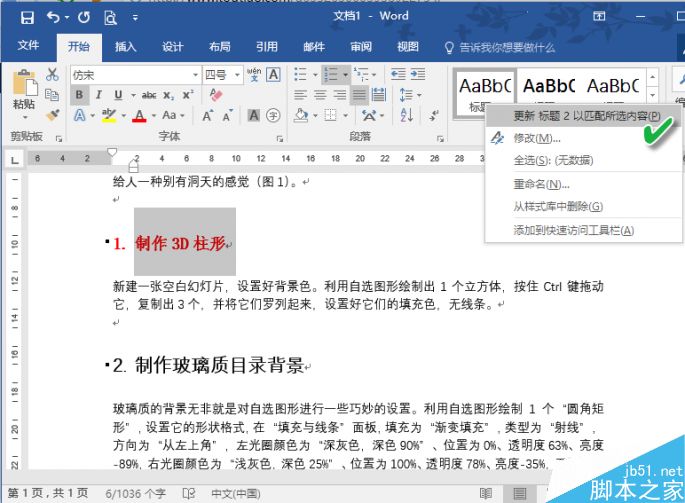Decrease paragraph indent
The image size is (685, 503).
(x=398, y=74)
